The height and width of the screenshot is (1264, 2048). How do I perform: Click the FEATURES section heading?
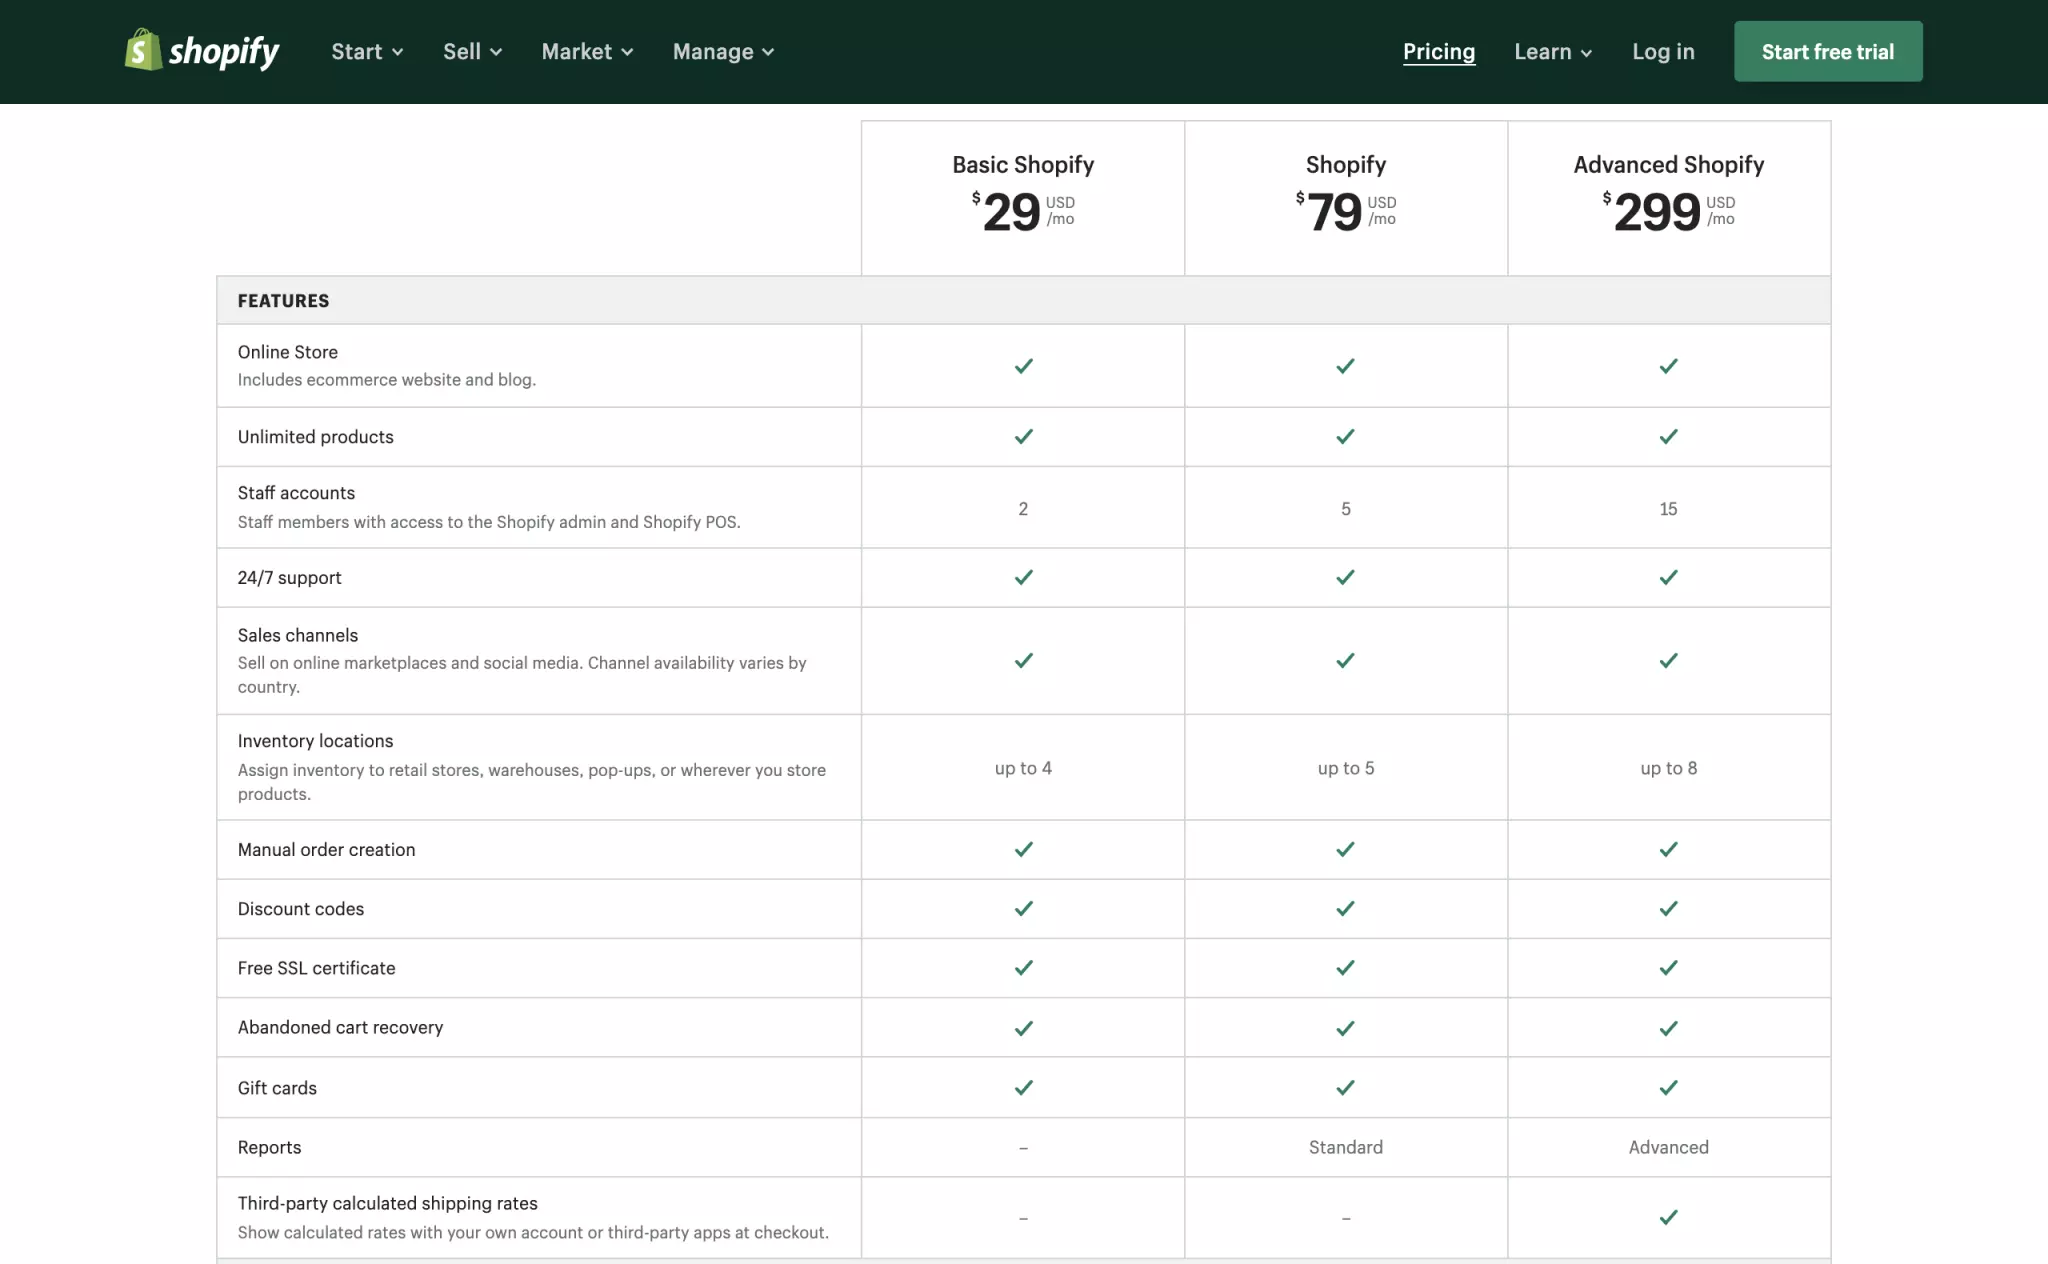point(283,301)
